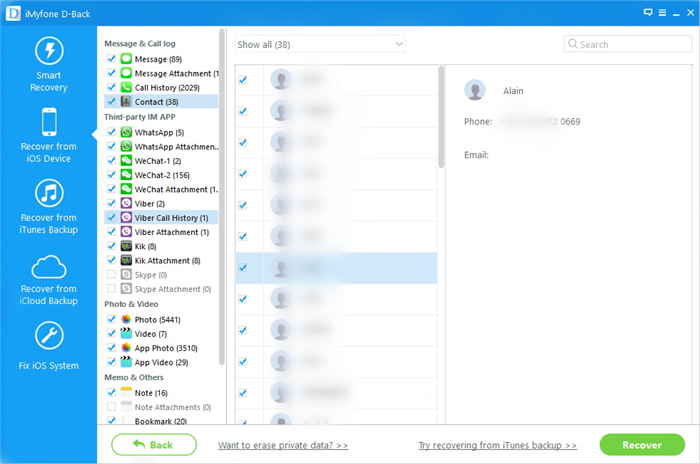Click the Message category icon

point(126,59)
